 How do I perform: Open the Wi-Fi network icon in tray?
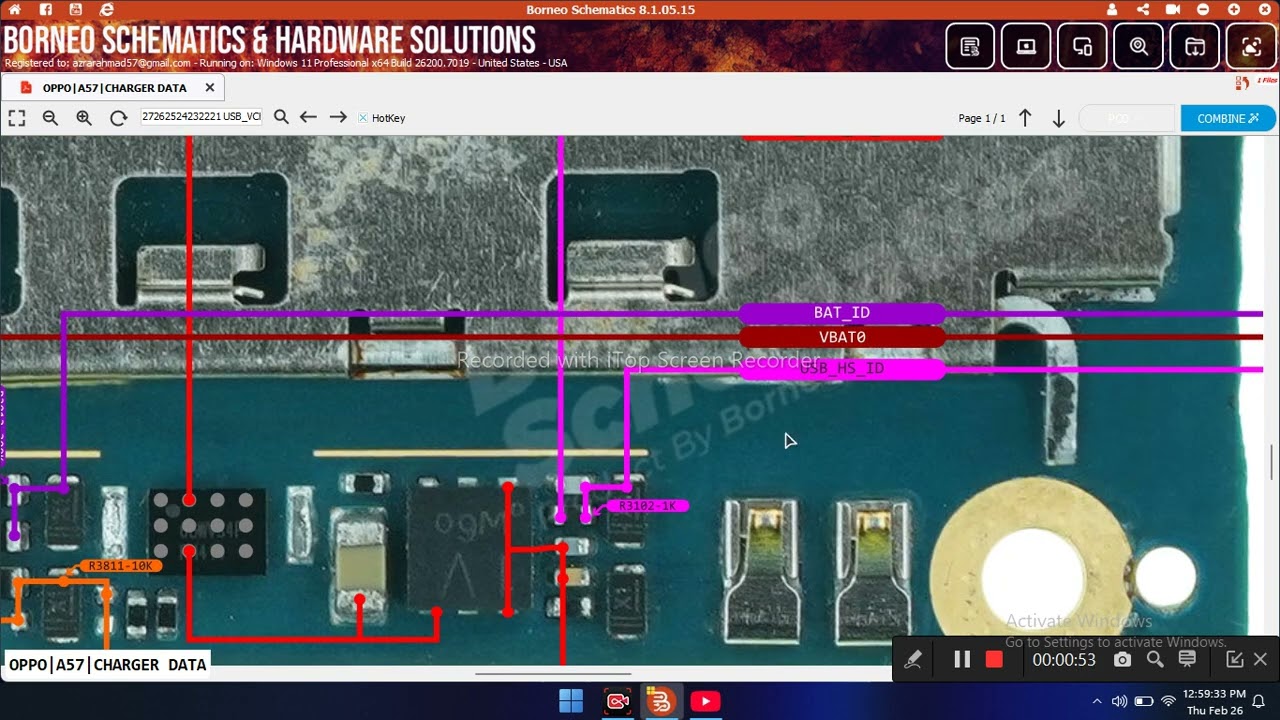point(1168,701)
